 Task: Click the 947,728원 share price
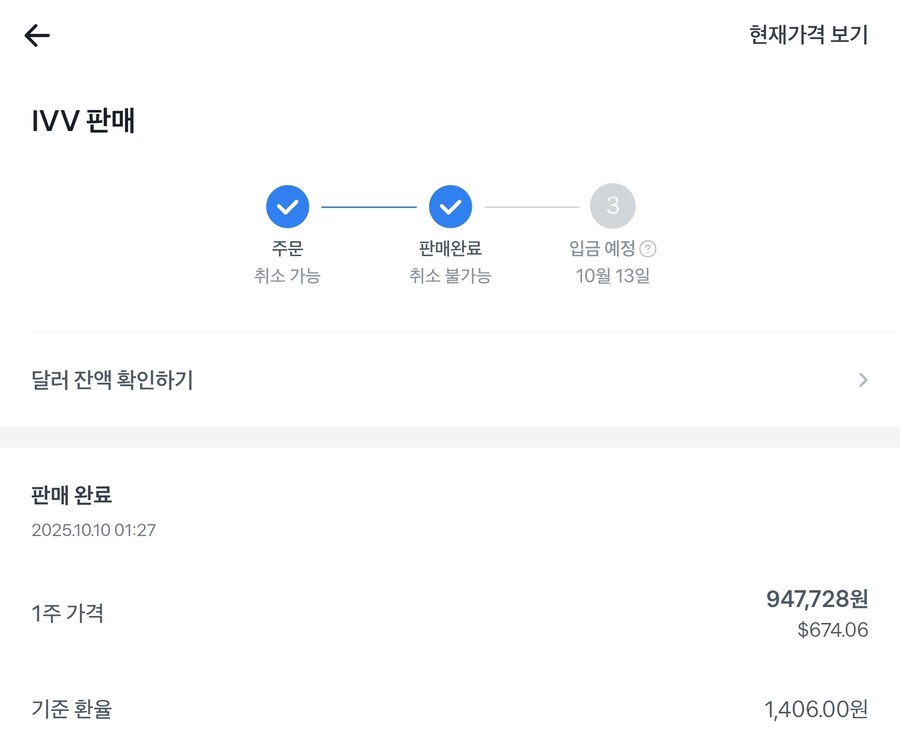click(x=817, y=599)
